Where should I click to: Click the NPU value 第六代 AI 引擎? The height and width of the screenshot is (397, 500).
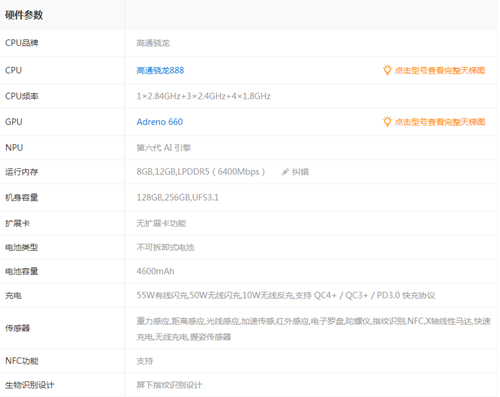[x=164, y=148]
